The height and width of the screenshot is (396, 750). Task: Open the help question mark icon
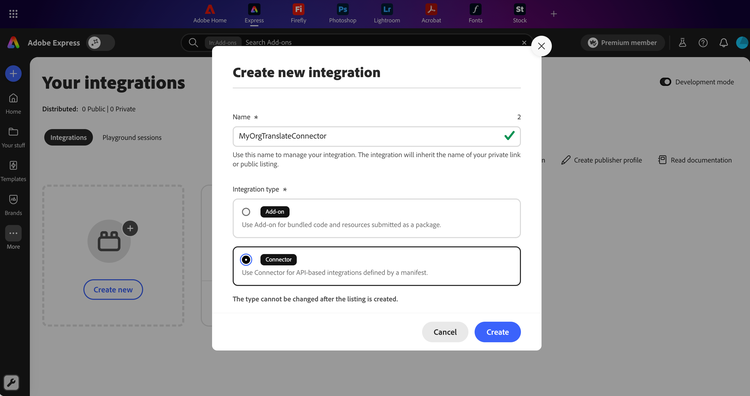(x=703, y=43)
